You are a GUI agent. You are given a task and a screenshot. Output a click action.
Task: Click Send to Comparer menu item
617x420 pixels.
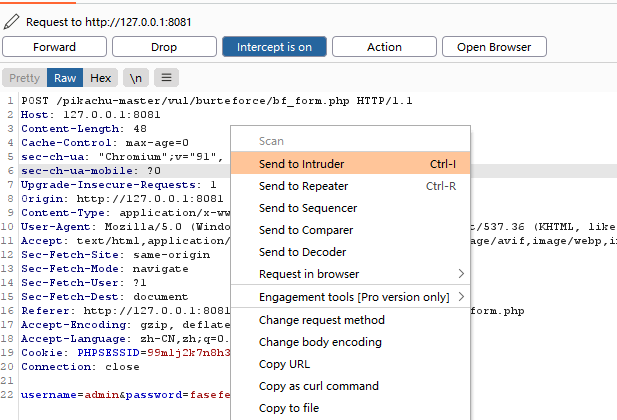(x=306, y=230)
